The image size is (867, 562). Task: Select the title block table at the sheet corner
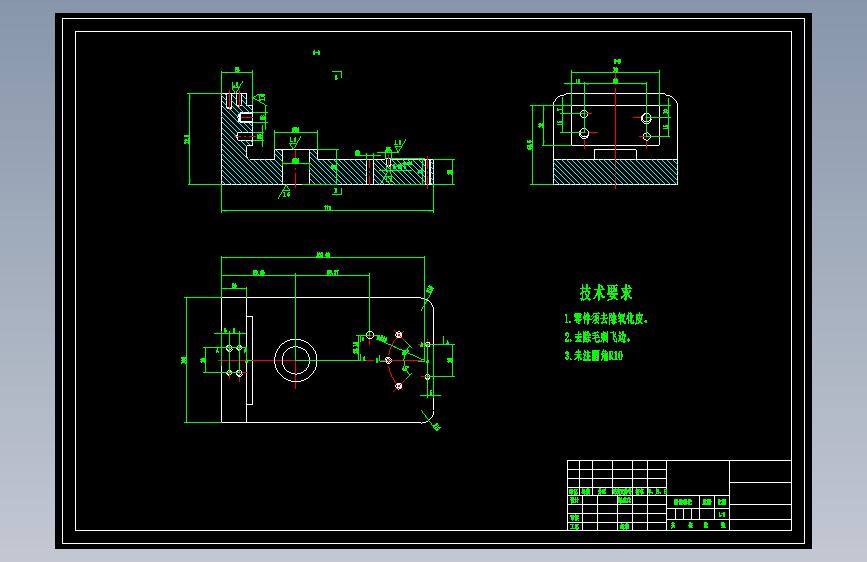click(679, 495)
